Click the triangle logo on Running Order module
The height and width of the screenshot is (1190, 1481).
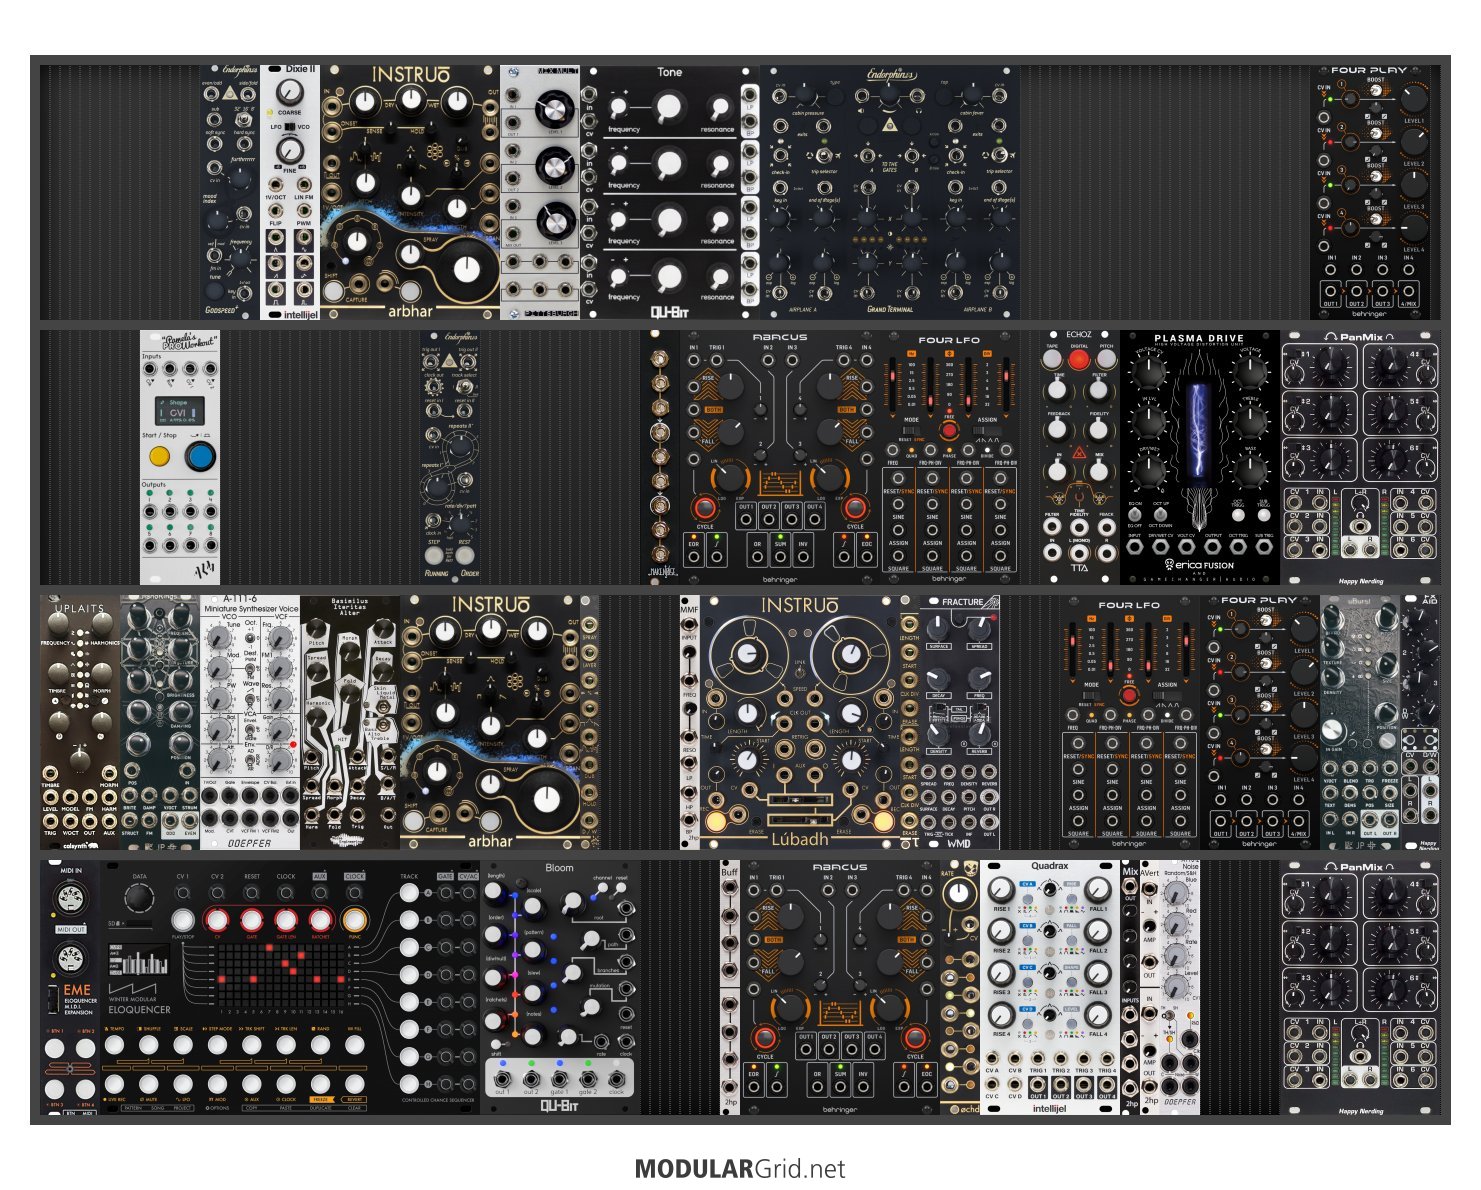click(449, 360)
